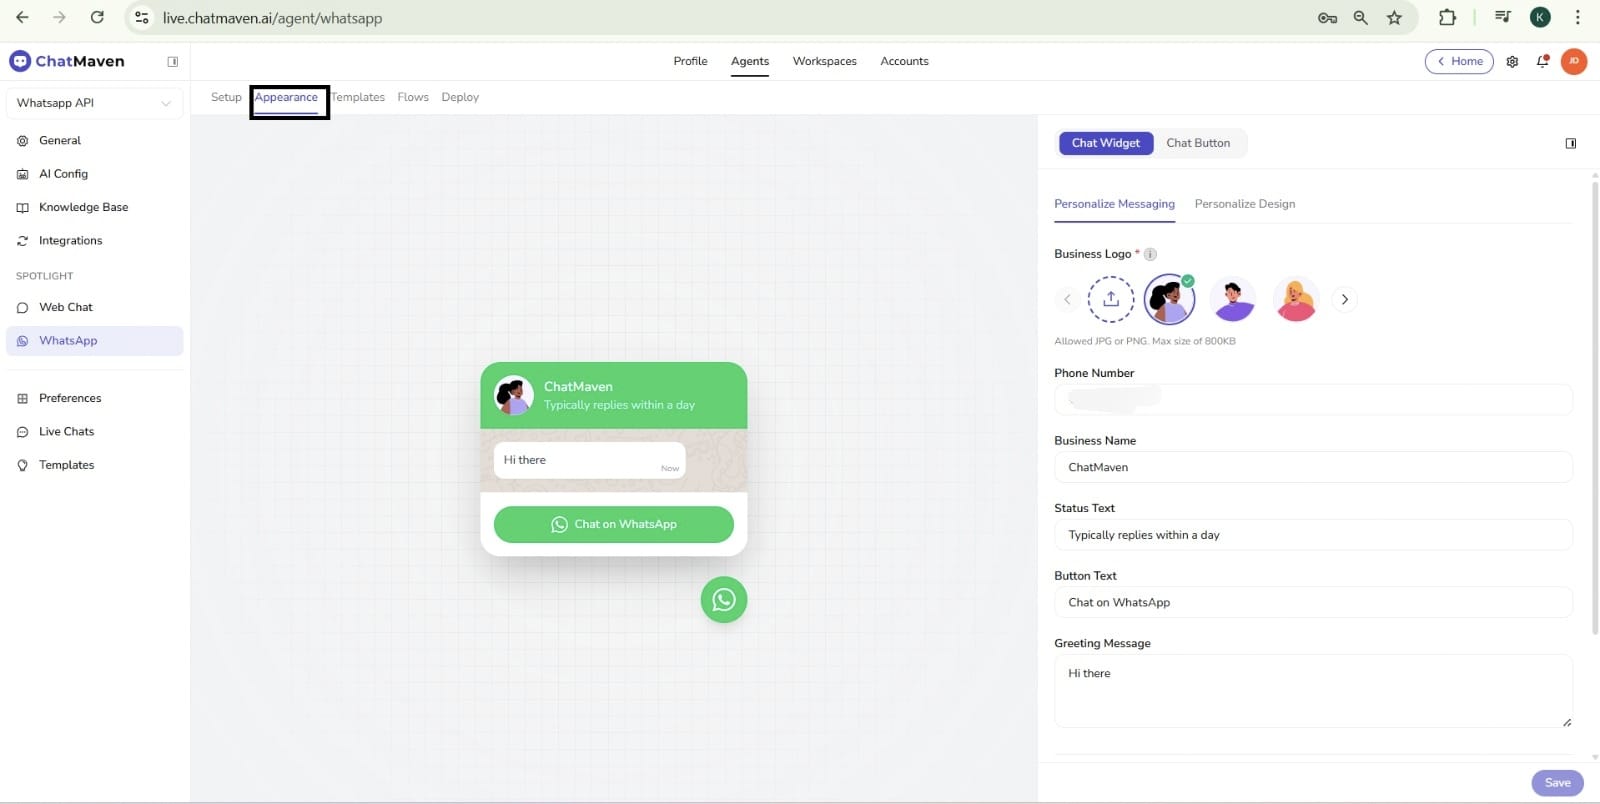Toggle right panel collapse icon
1600x804 pixels.
(1570, 143)
